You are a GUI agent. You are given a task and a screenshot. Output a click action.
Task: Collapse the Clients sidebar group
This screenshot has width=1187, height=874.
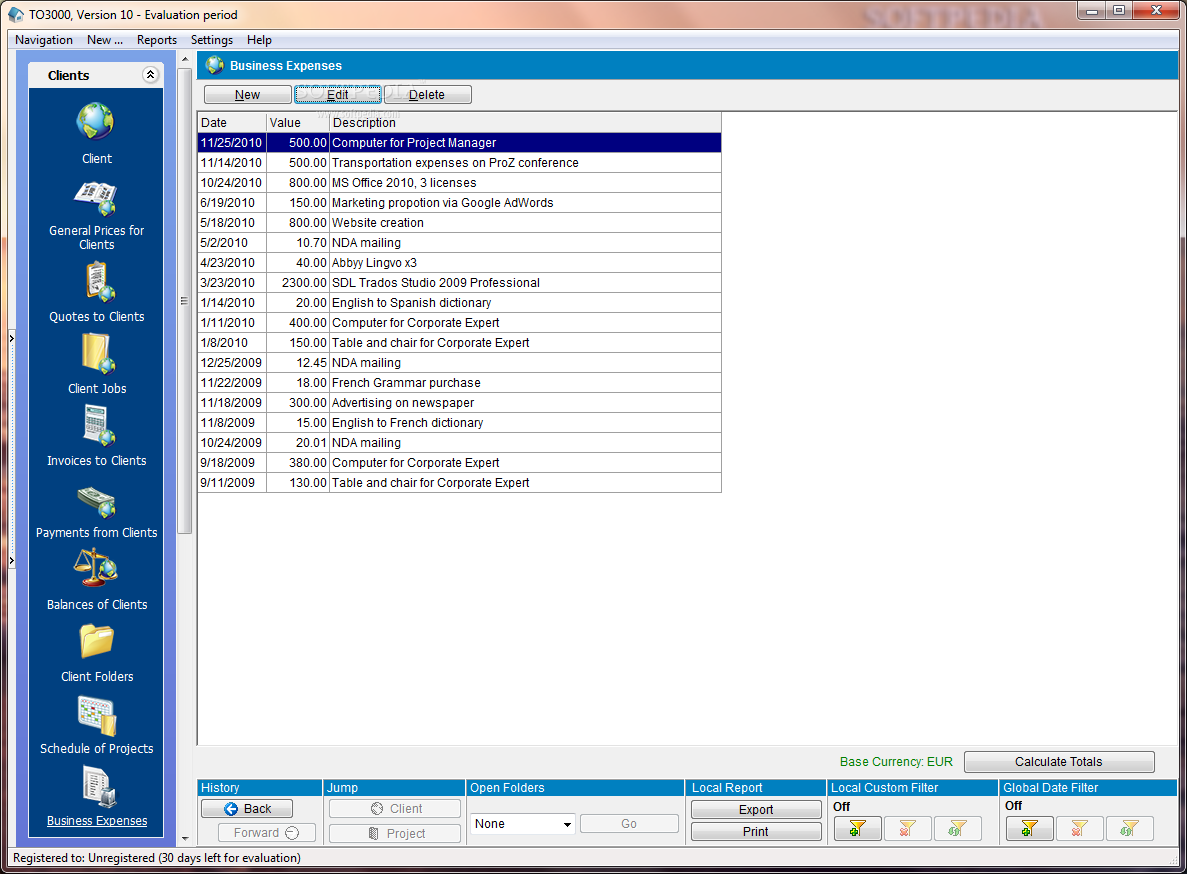click(150, 74)
